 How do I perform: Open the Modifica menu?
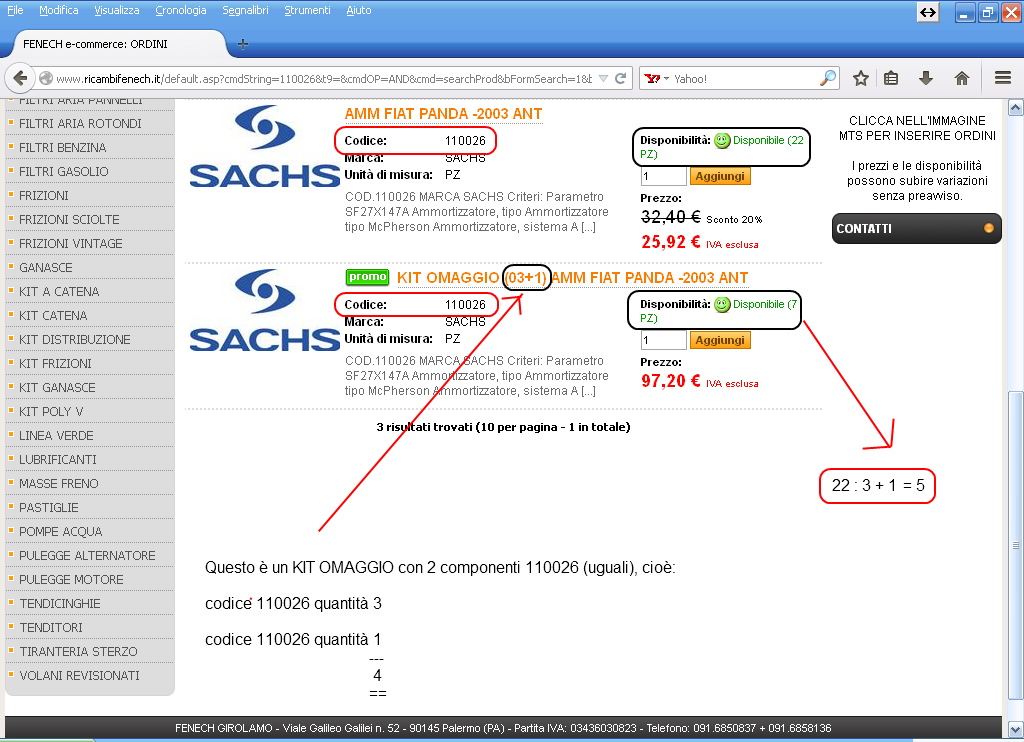point(59,10)
